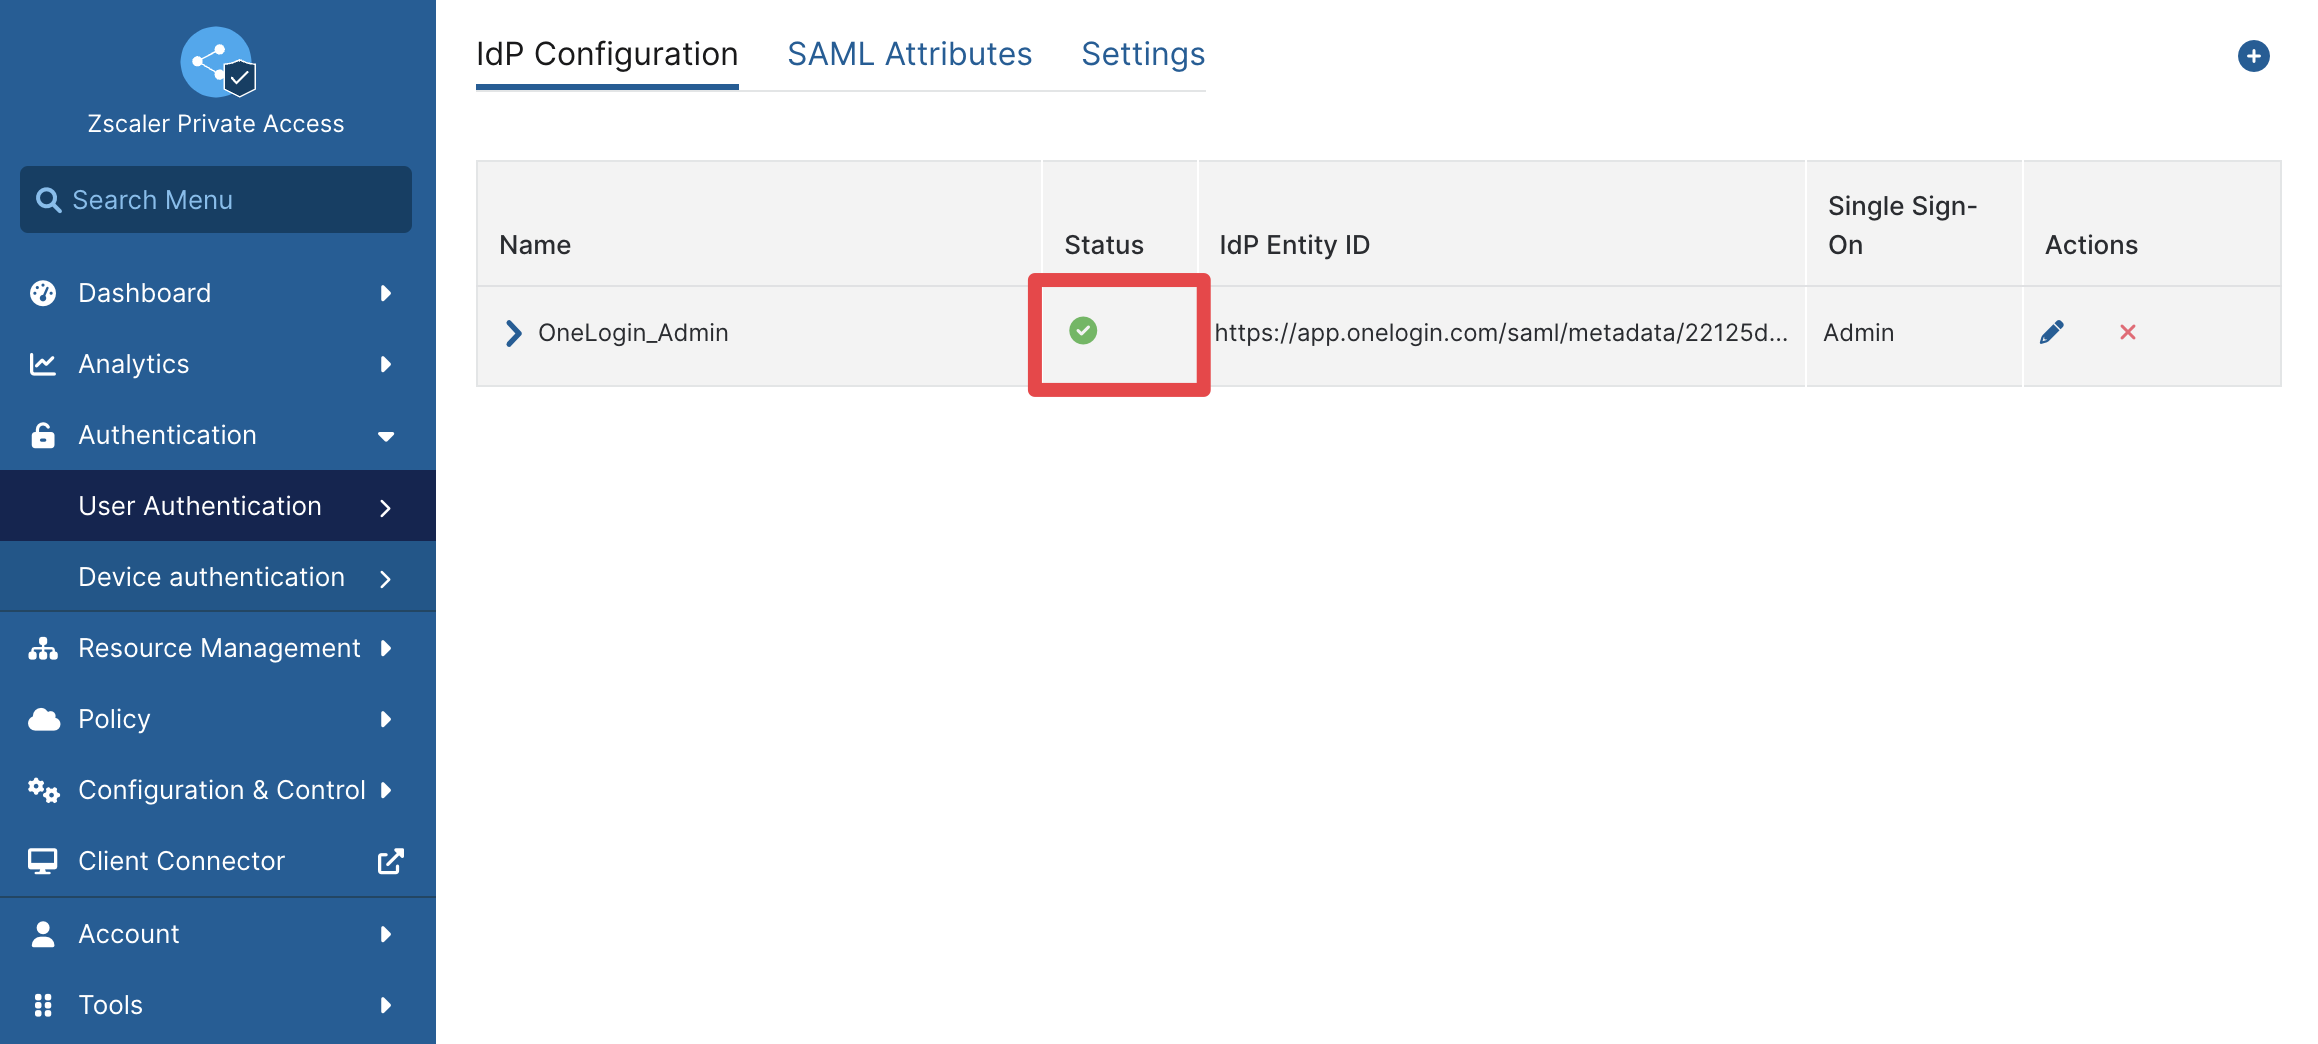The width and height of the screenshot is (2318, 1044).
Task: Click the Client Connector monitor icon
Action: tap(43, 861)
